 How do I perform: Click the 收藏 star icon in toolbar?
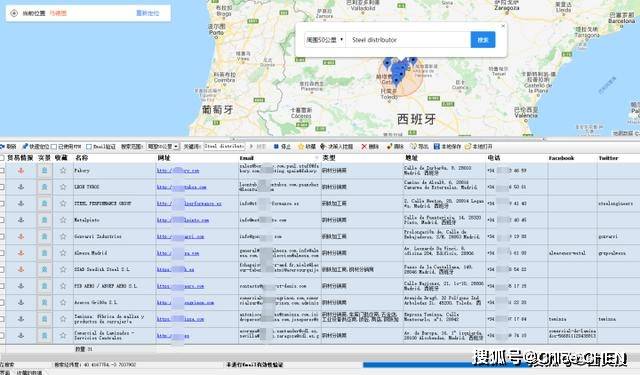coord(301,146)
